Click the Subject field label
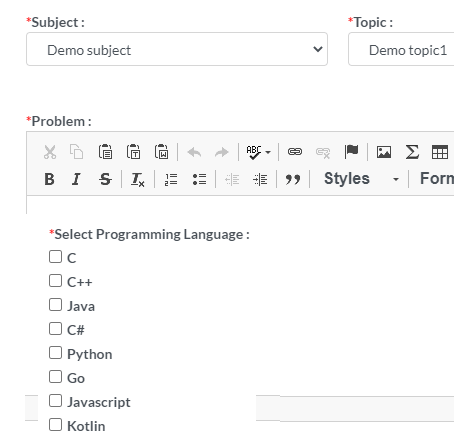 click(55, 23)
